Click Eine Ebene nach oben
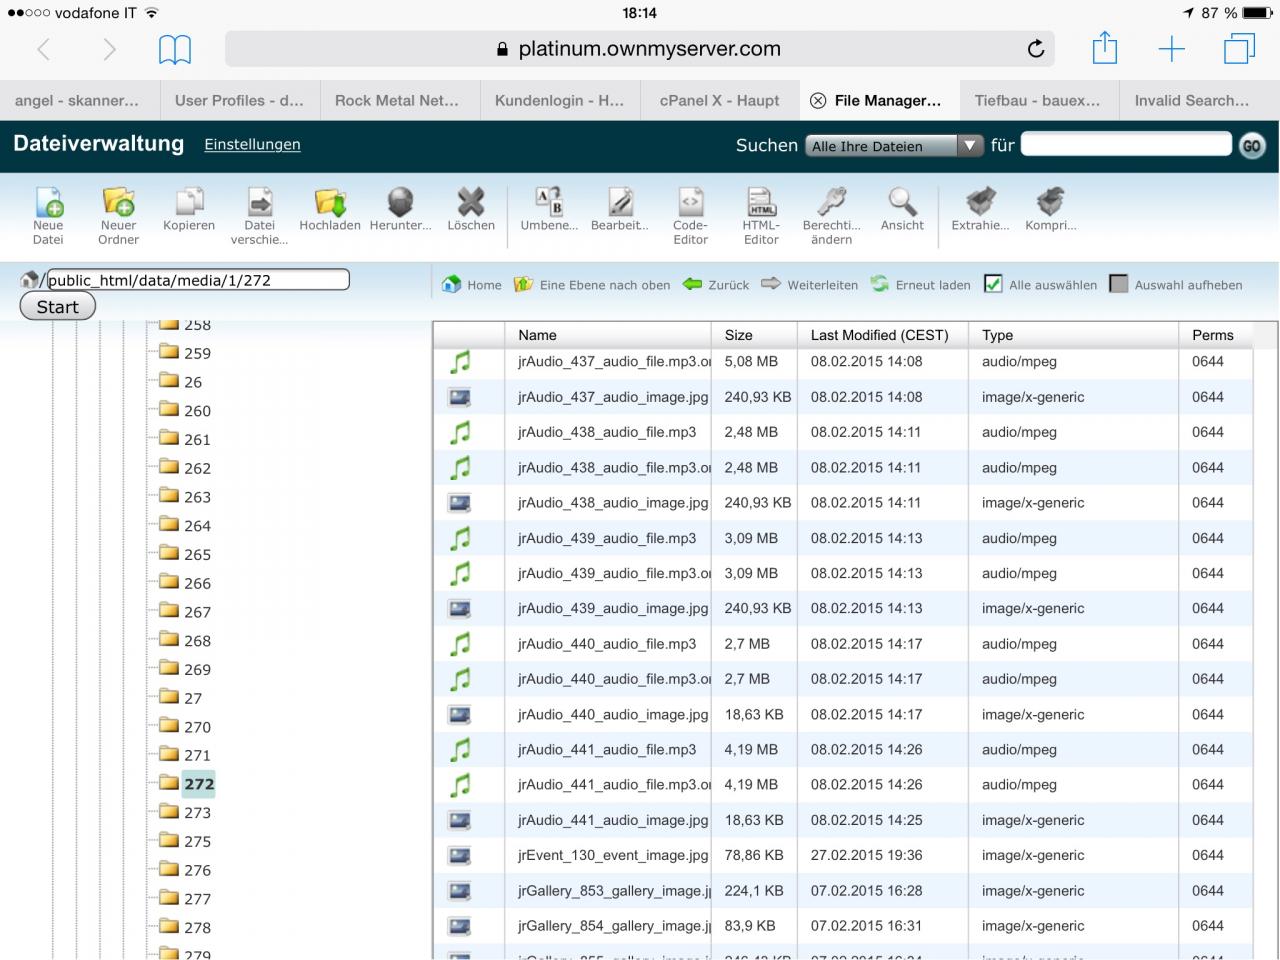The image size is (1280, 960). click(x=592, y=285)
